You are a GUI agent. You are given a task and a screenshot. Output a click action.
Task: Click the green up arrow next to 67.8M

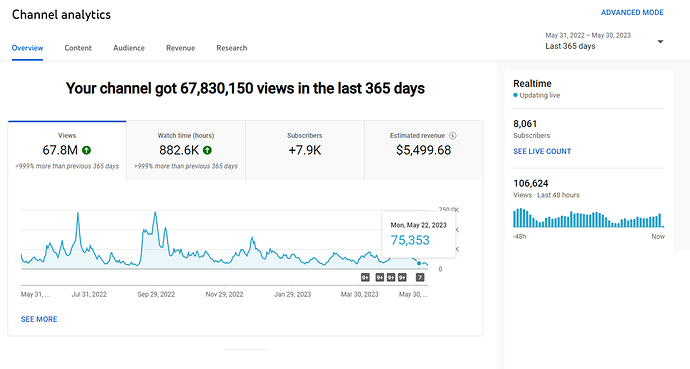coord(87,150)
